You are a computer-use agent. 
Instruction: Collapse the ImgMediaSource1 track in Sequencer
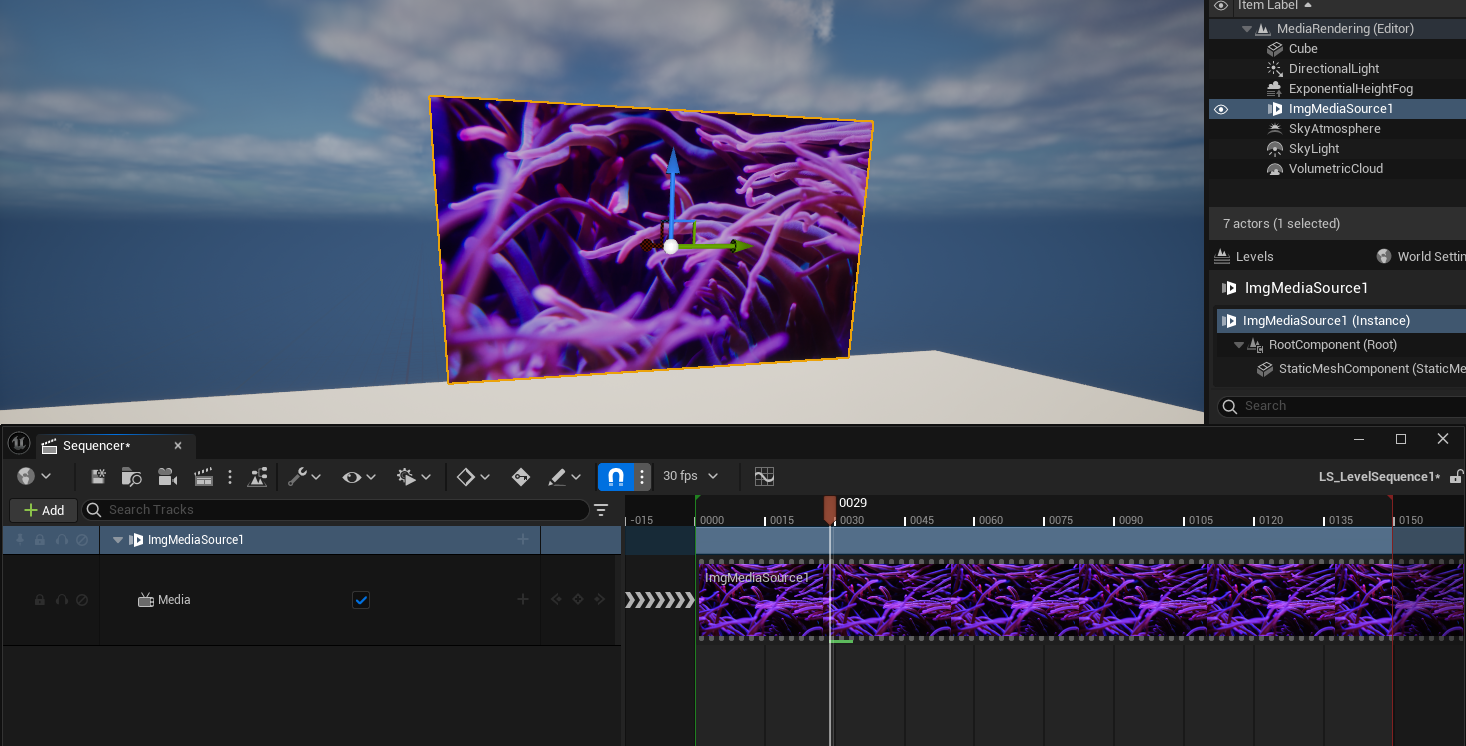[x=118, y=540]
